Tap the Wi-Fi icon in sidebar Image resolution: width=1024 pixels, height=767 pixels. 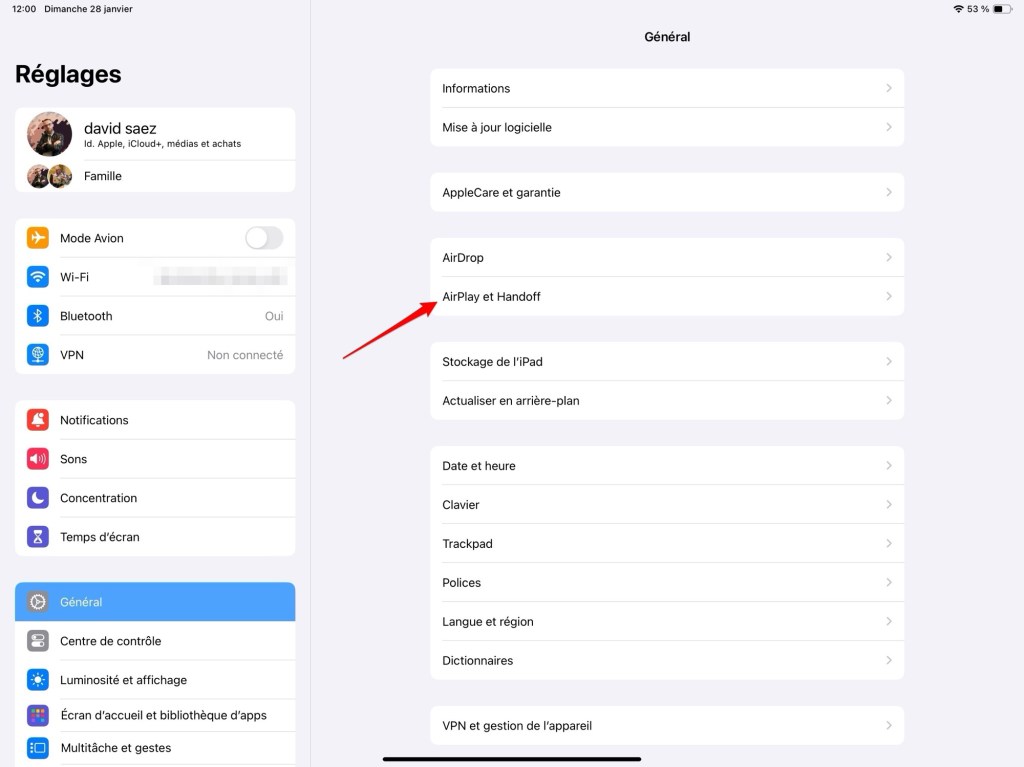click(38, 277)
